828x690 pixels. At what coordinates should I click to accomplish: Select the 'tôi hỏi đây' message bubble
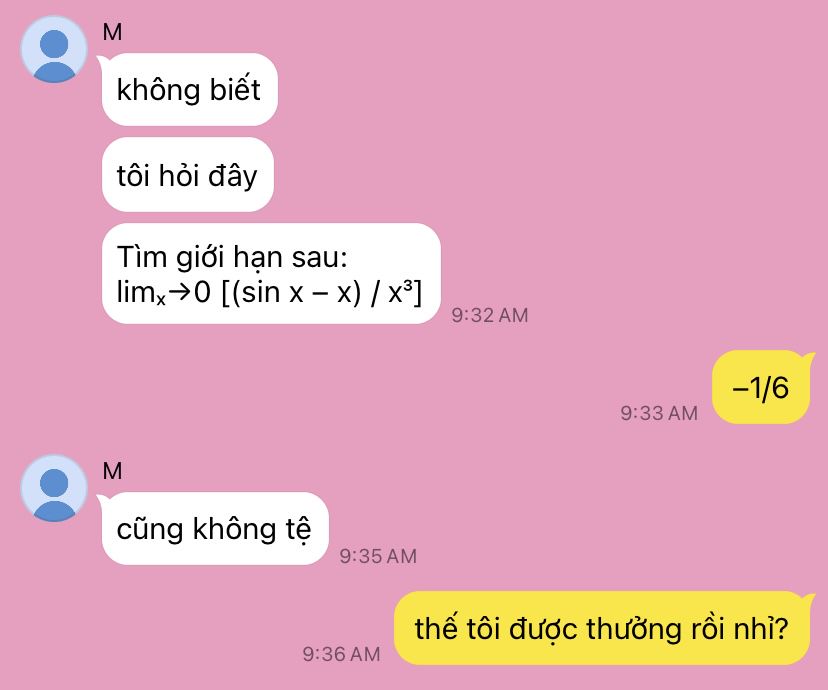(x=187, y=175)
